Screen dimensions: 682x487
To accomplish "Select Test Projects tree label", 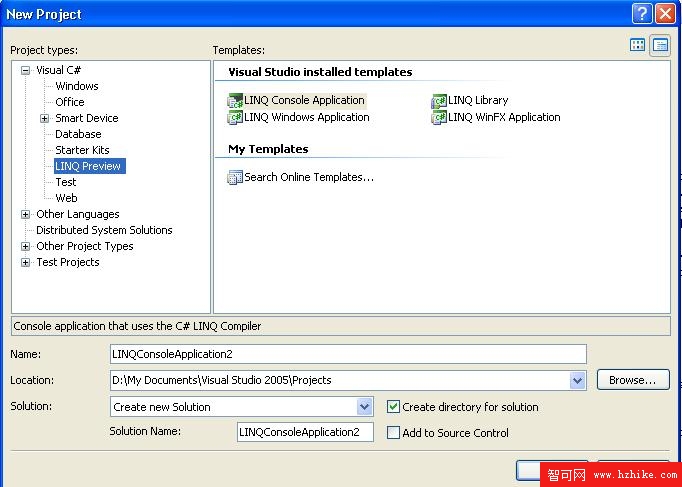I will (67, 263).
